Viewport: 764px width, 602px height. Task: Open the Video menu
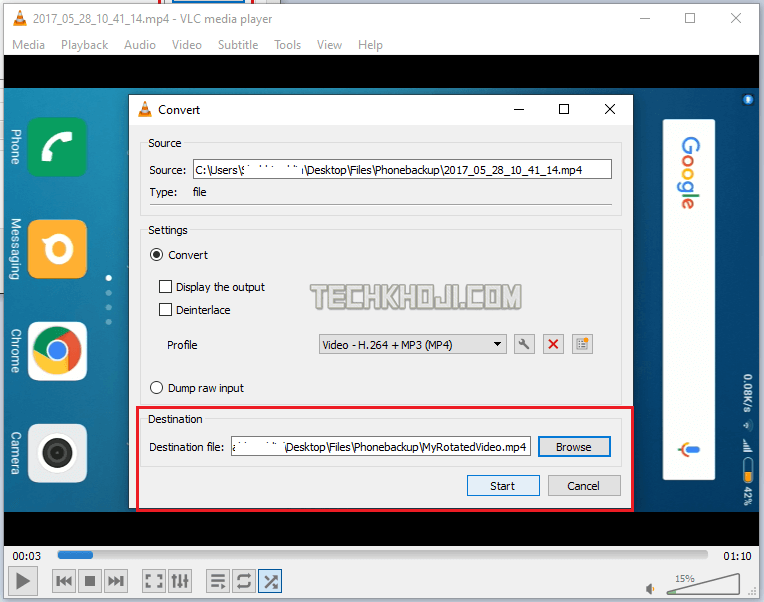187,45
